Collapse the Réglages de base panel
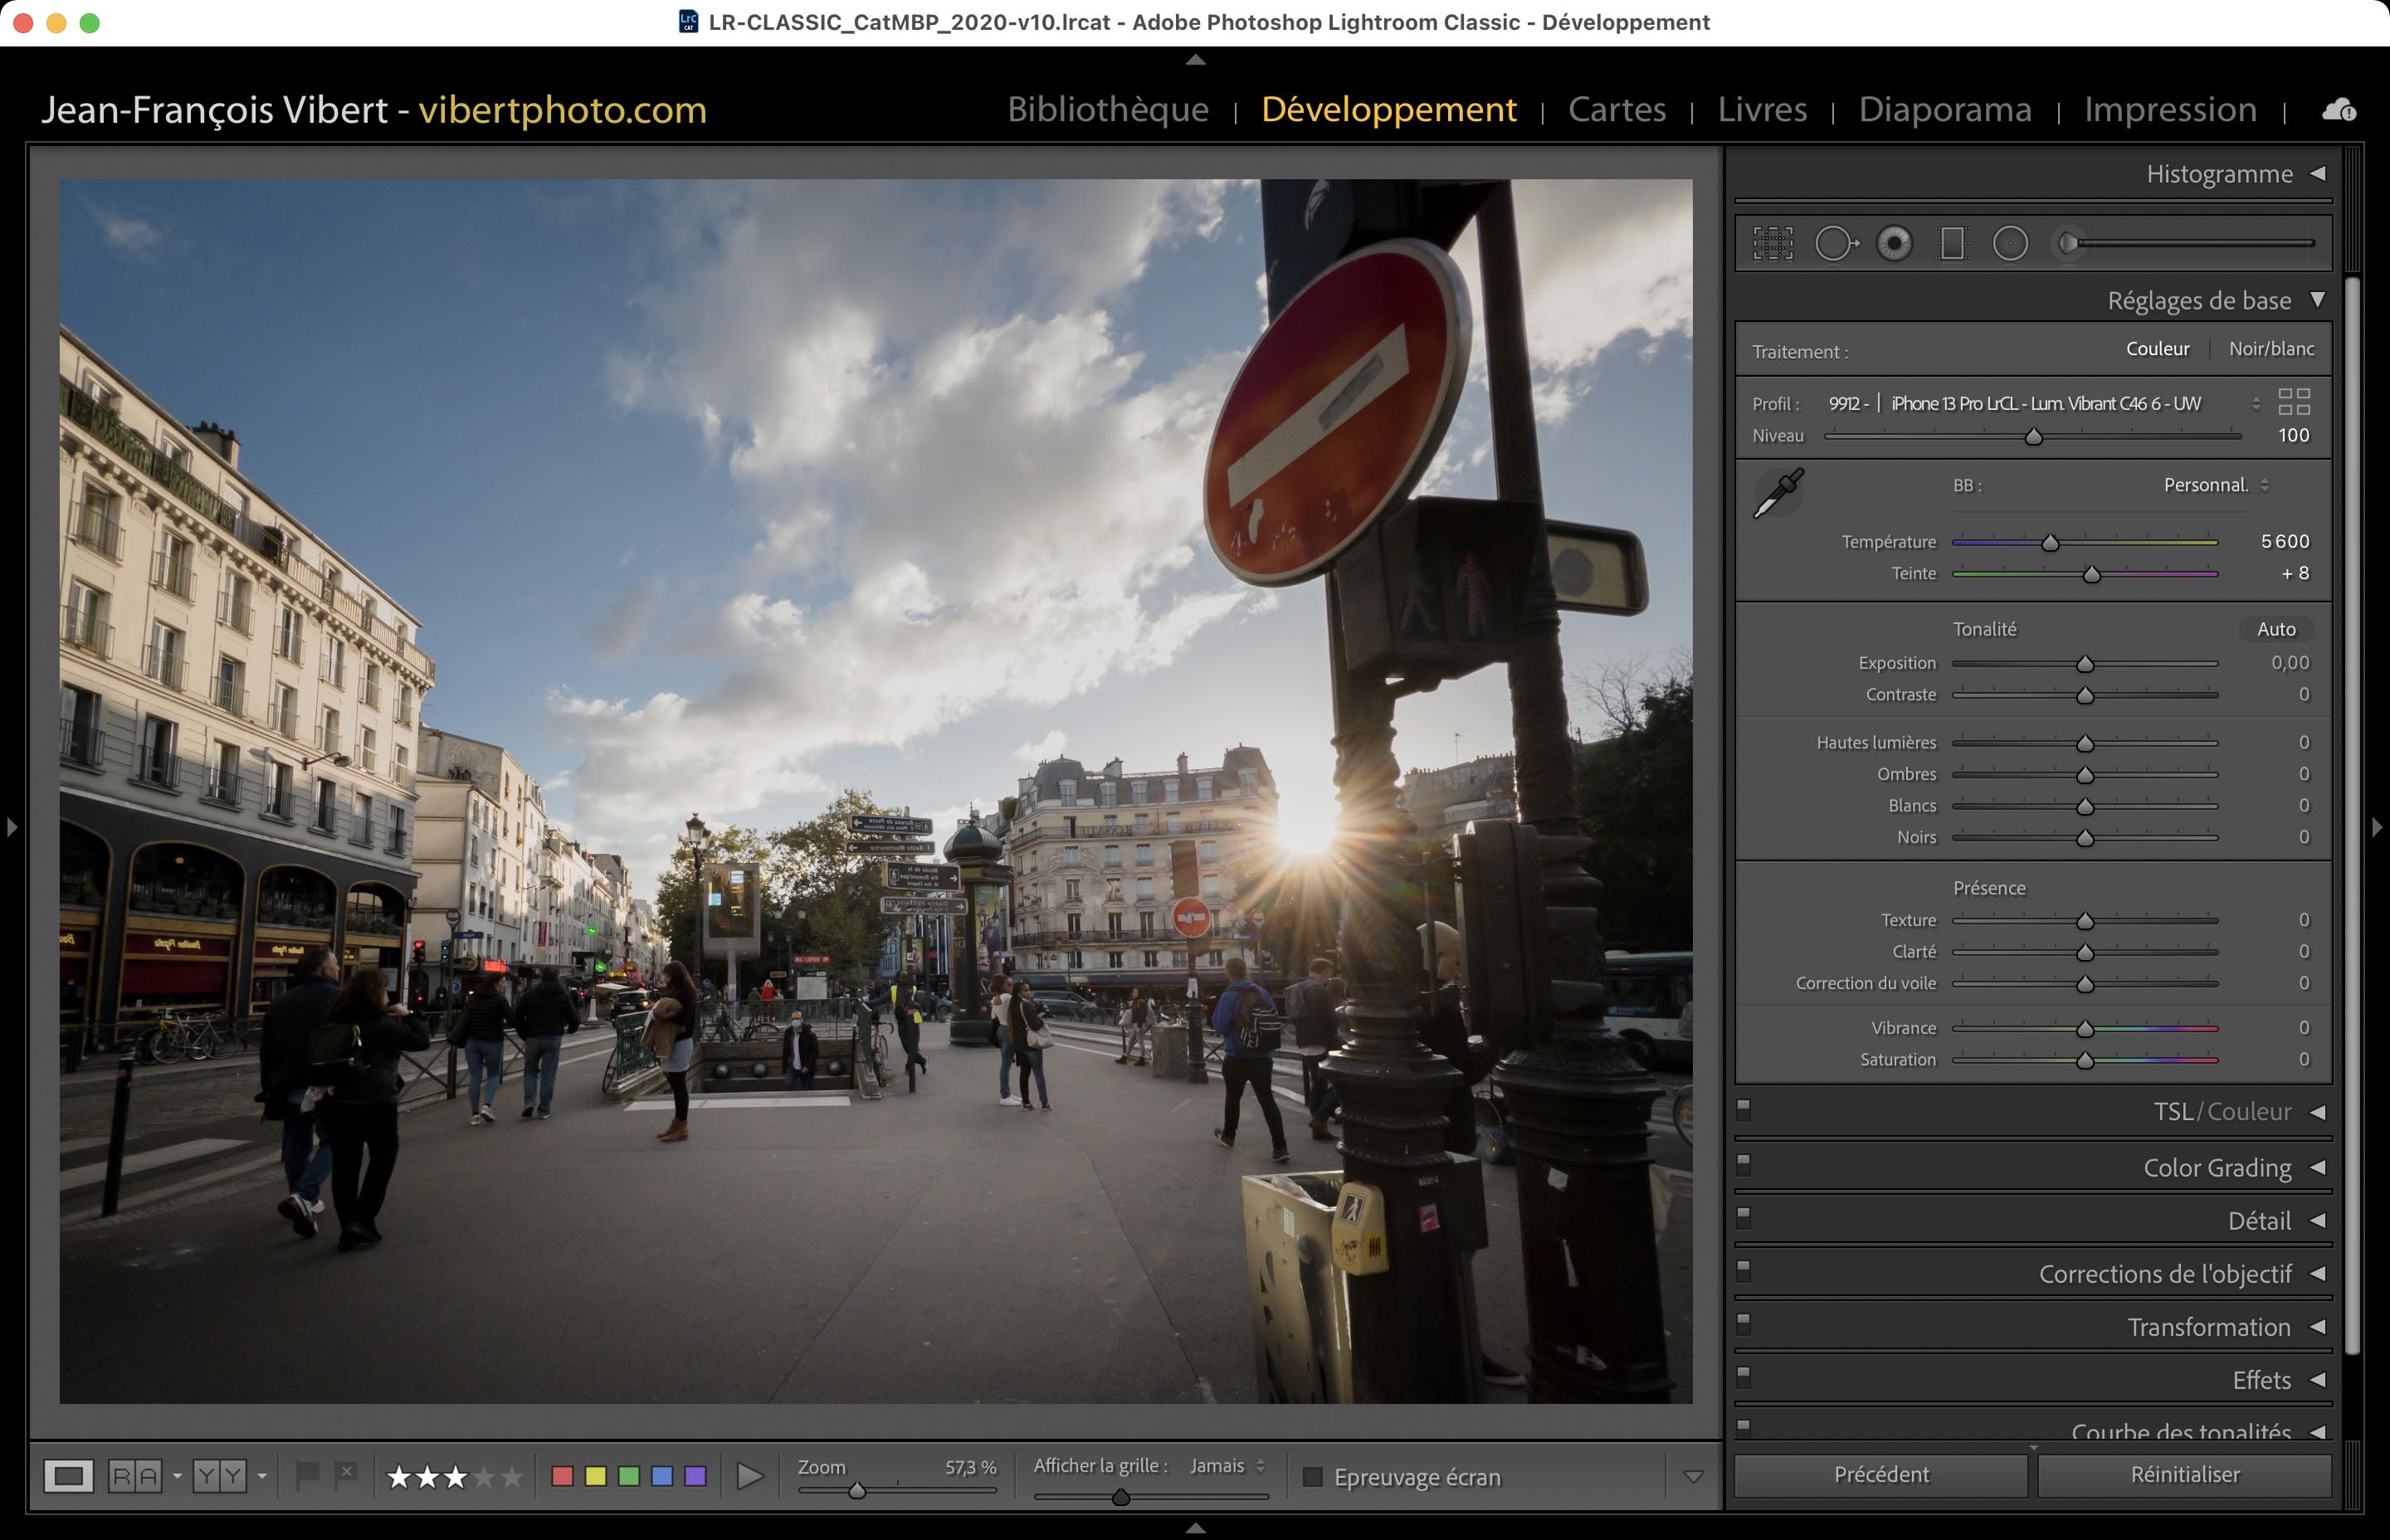 [2317, 300]
